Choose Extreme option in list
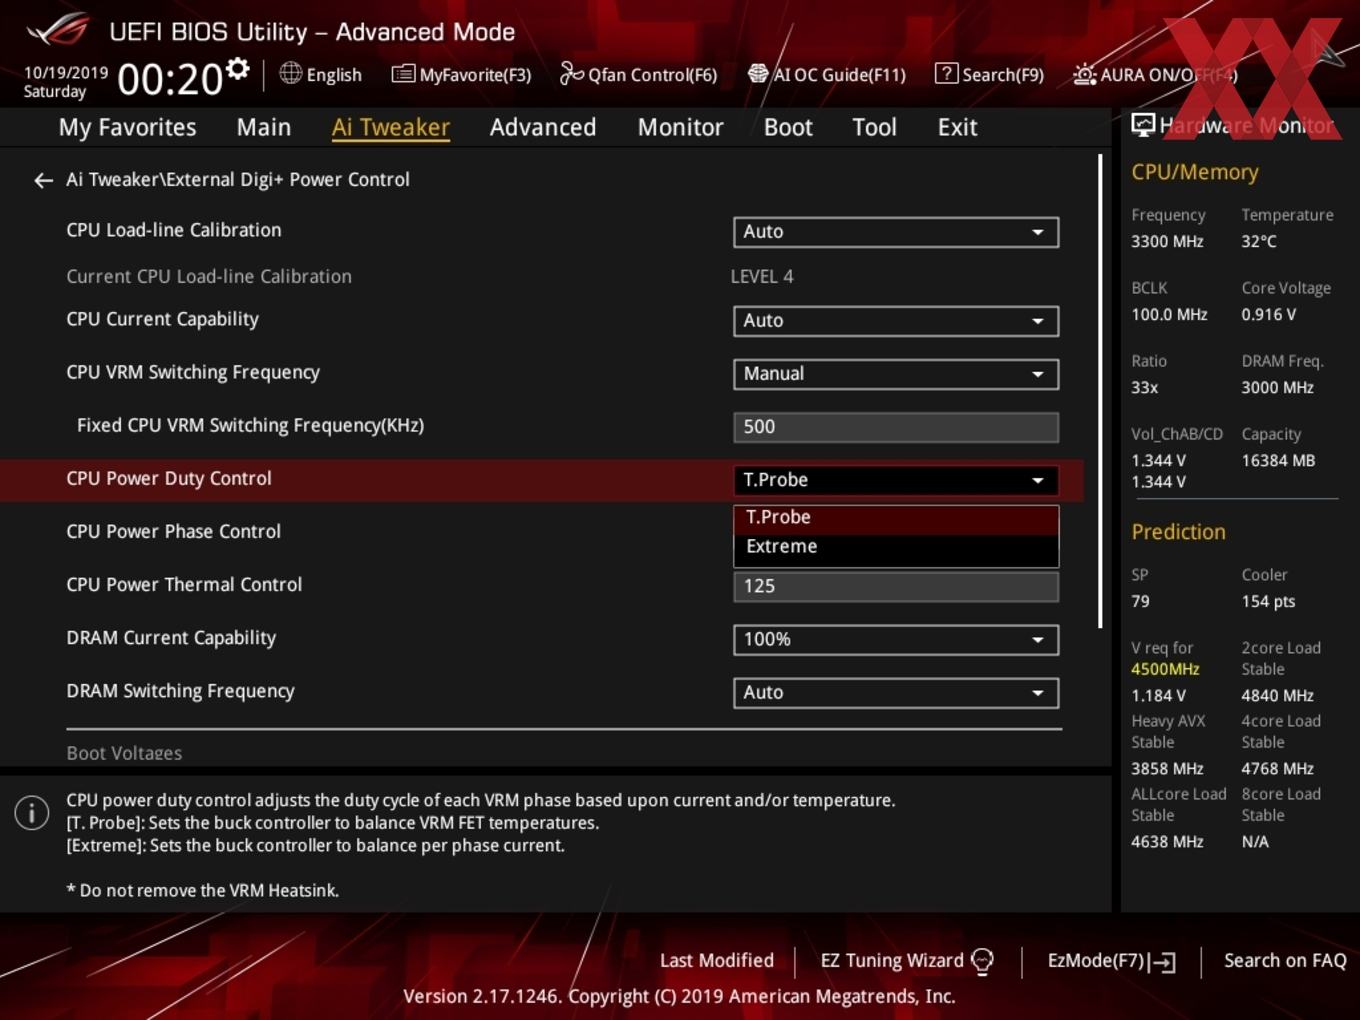Image resolution: width=1360 pixels, height=1020 pixels. click(896, 547)
